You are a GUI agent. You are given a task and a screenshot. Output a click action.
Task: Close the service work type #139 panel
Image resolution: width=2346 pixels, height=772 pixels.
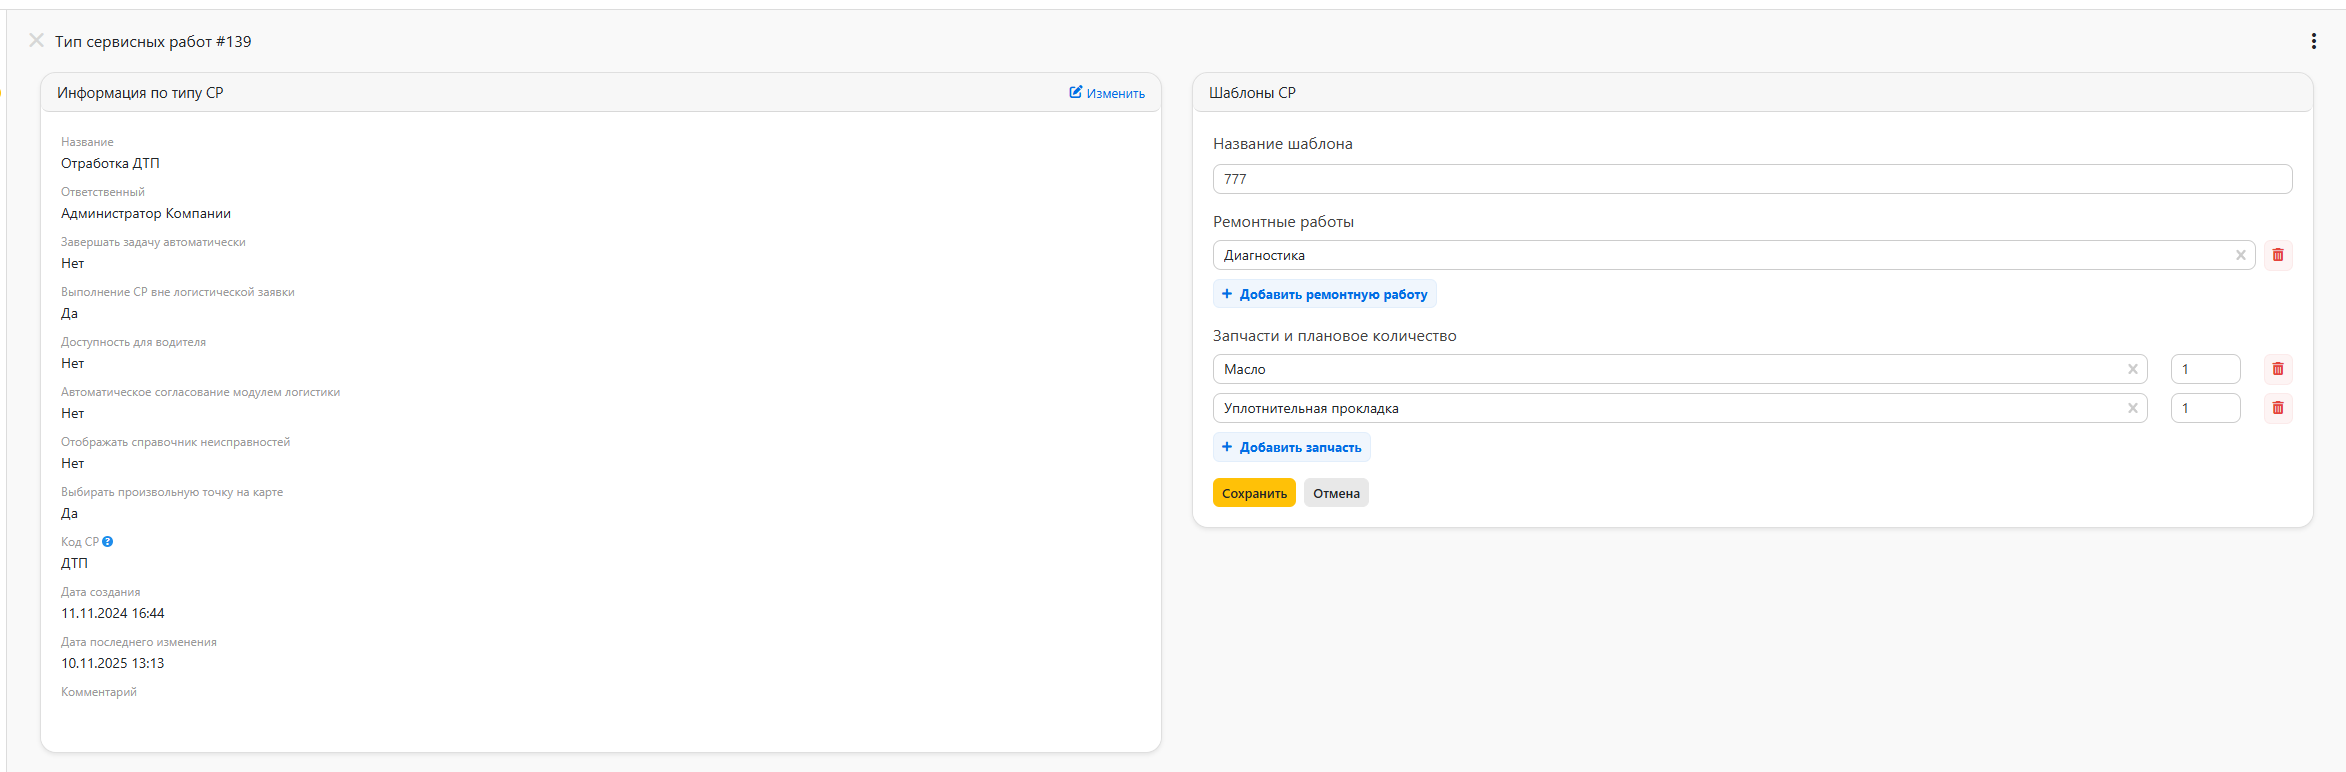pos(36,41)
